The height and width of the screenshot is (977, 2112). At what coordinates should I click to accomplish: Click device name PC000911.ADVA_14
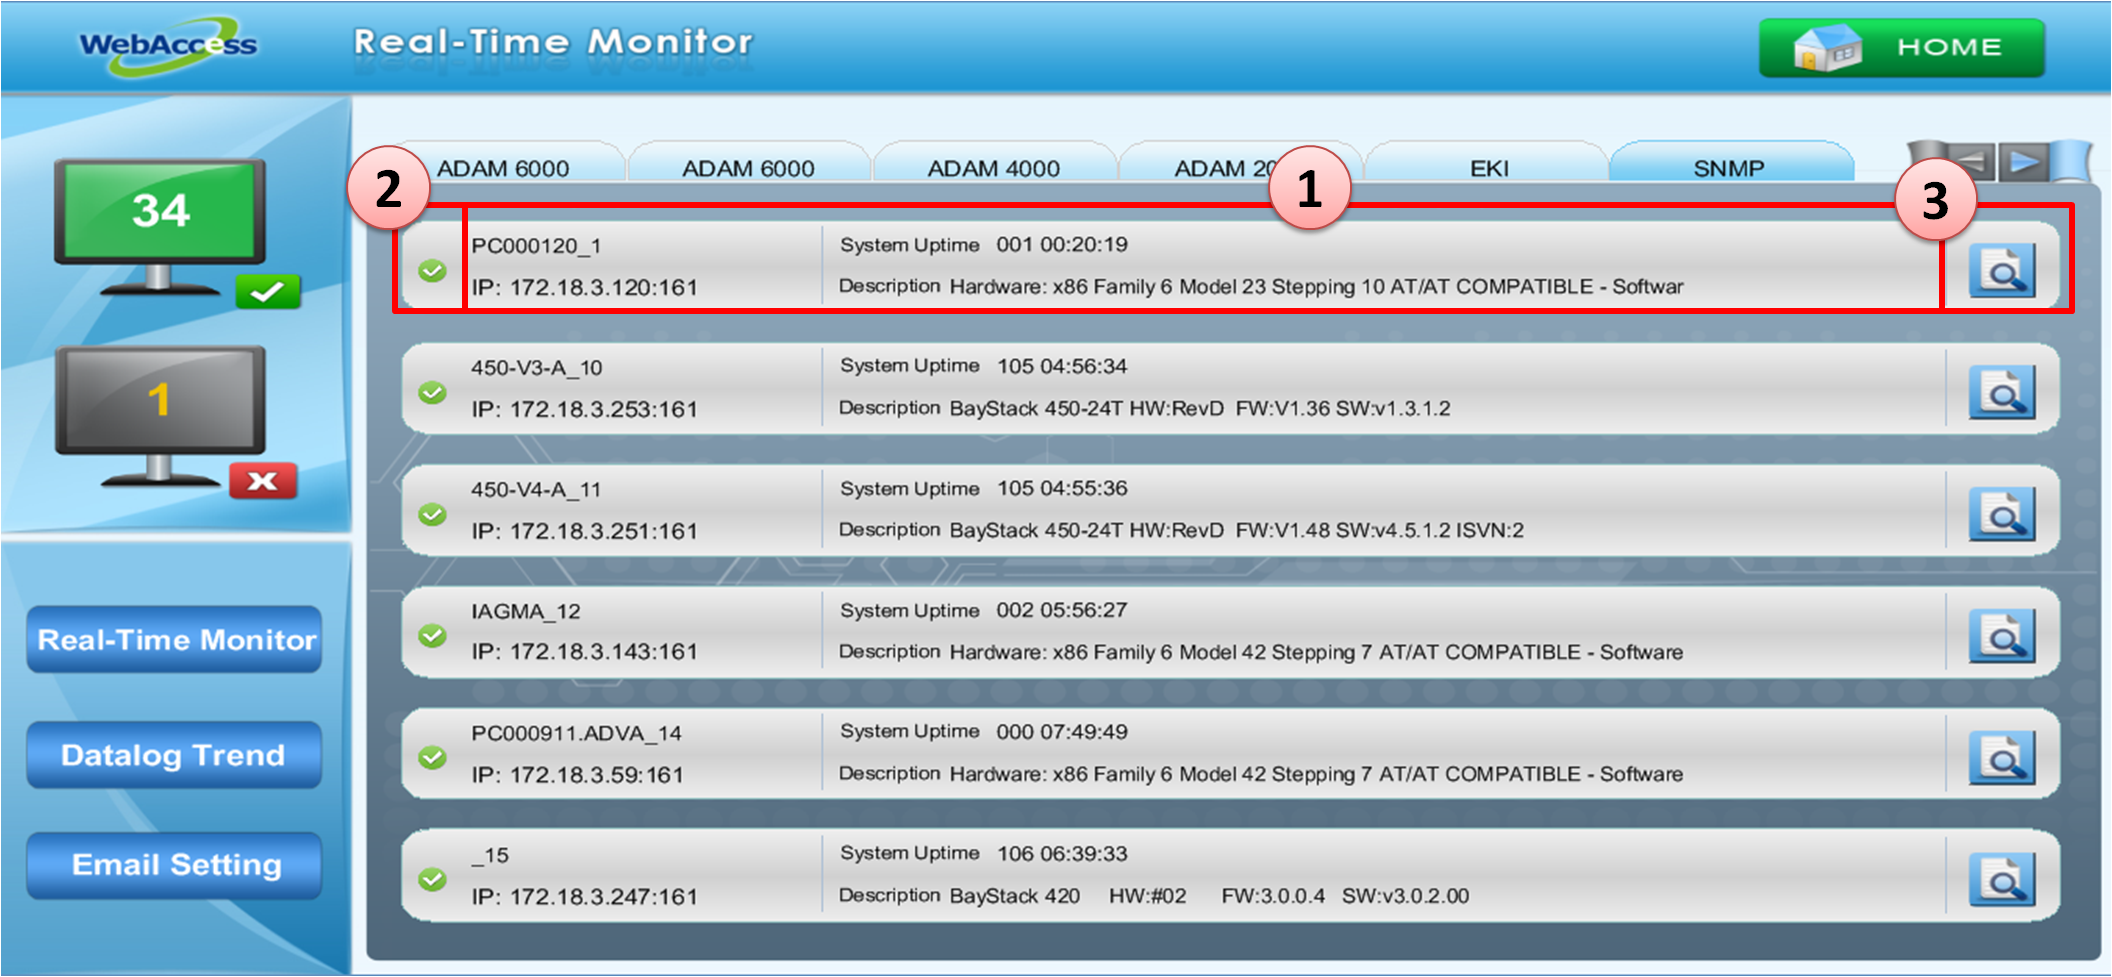pos(576,734)
